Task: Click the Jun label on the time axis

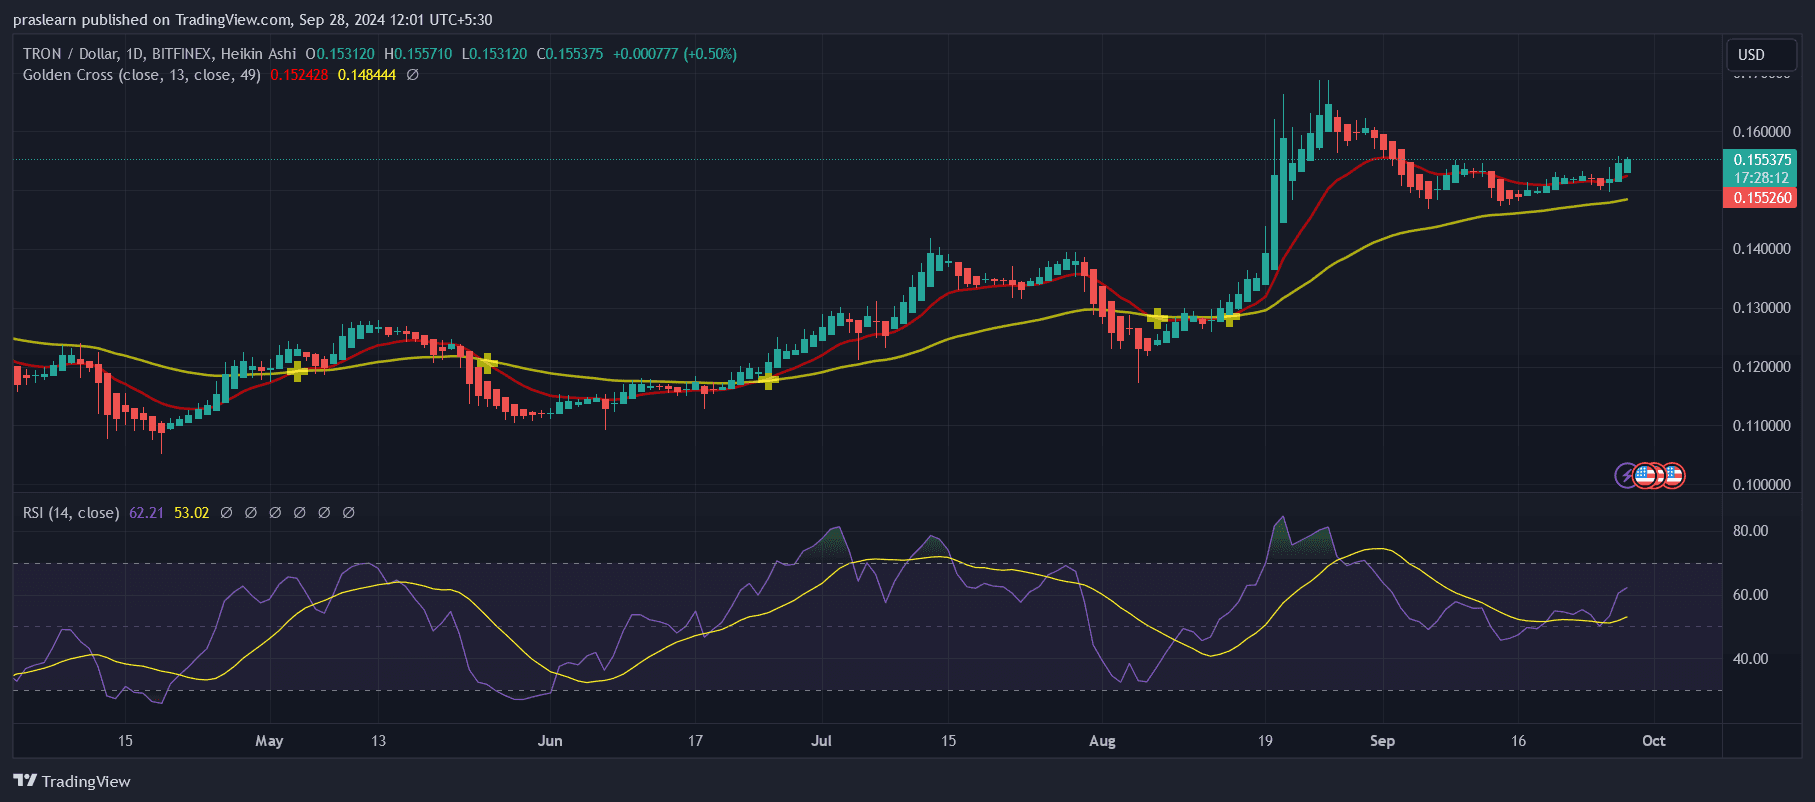Action: (x=550, y=741)
